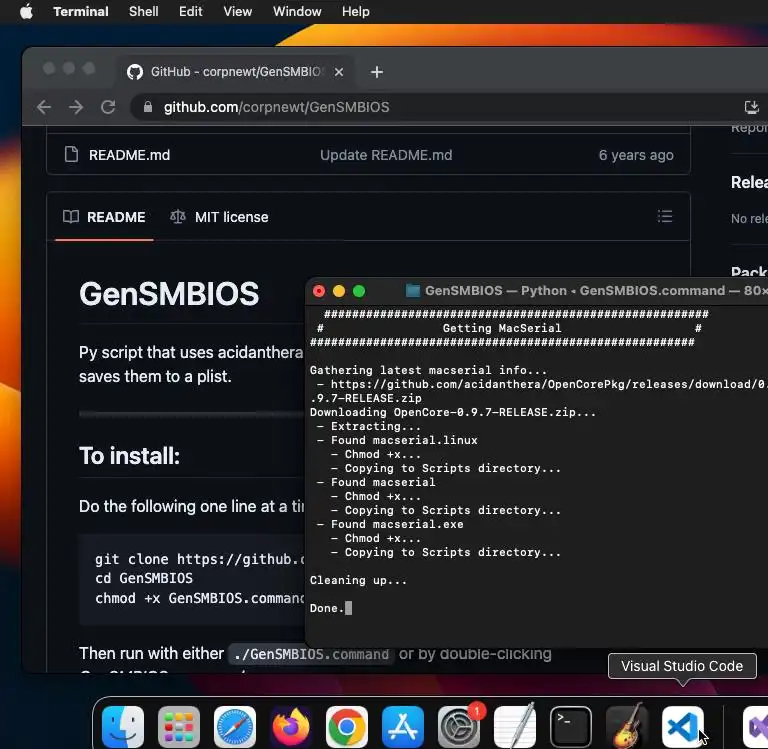Click the Found macserial.linux line

click(x=404, y=440)
